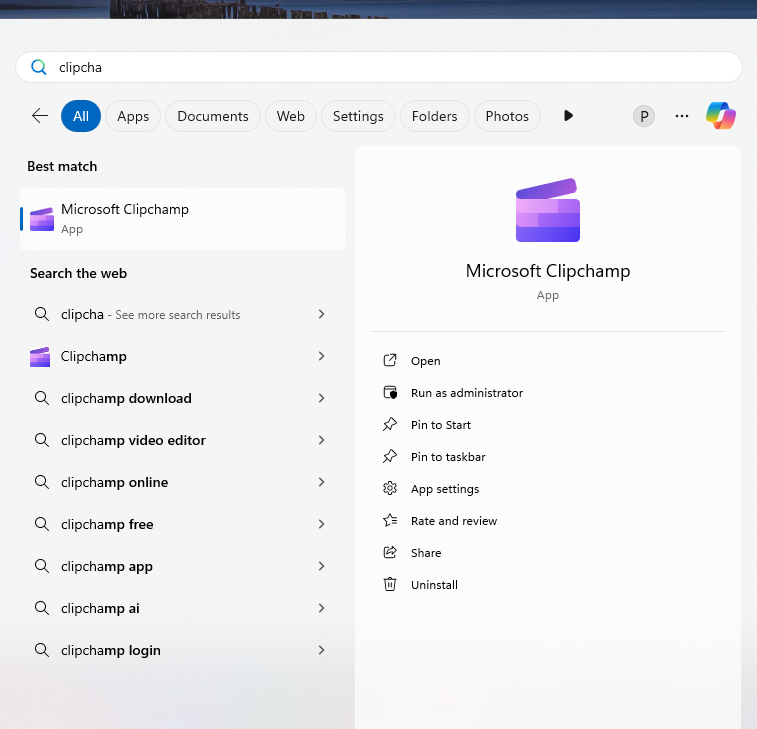
Task: Choose Pin to Start
Action: (441, 425)
